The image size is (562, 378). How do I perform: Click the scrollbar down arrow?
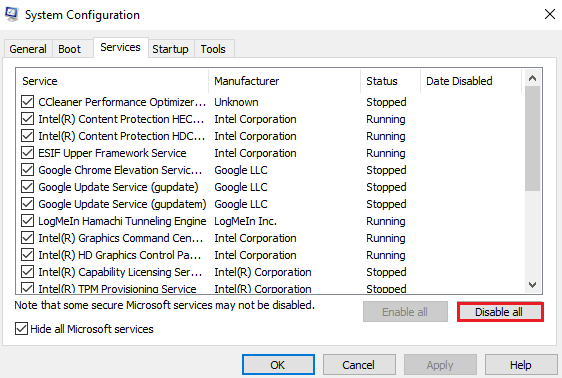tap(532, 285)
